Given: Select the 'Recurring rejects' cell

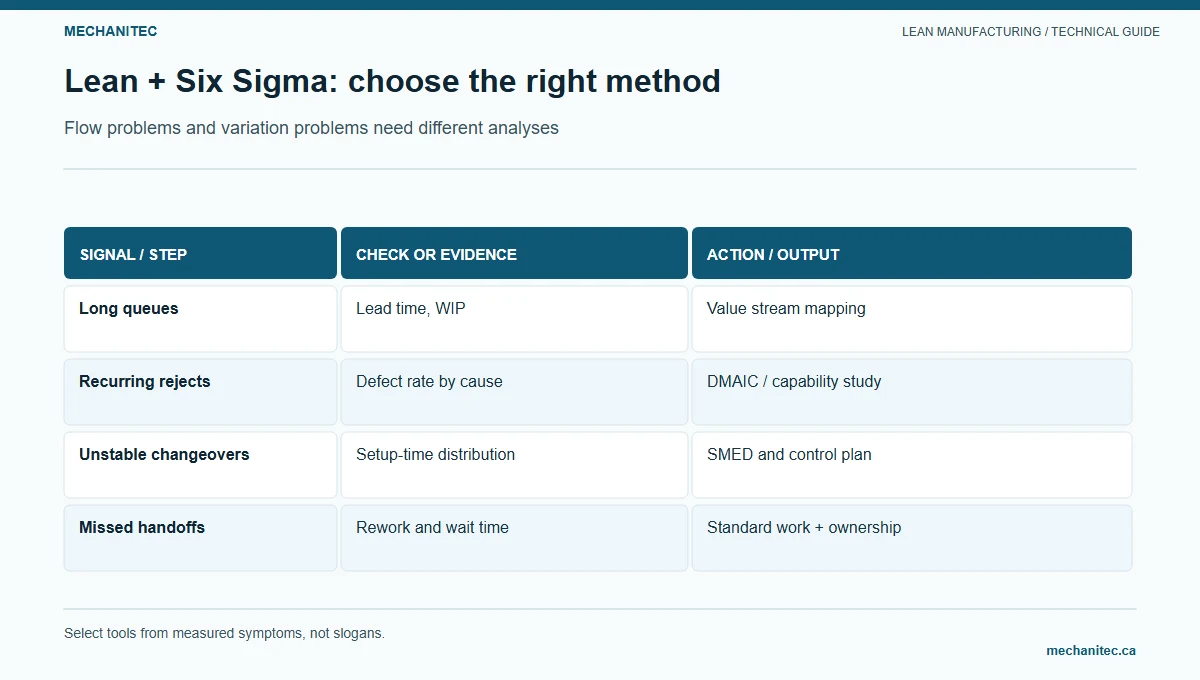Looking at the screenshot, I should coord(200,392).
